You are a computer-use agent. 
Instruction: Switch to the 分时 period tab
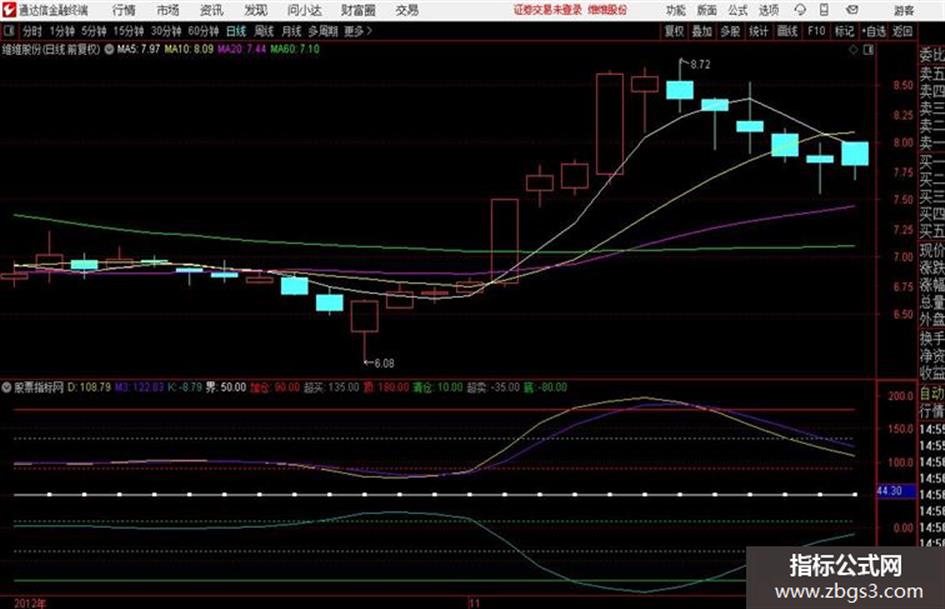[x=32, y=31]
